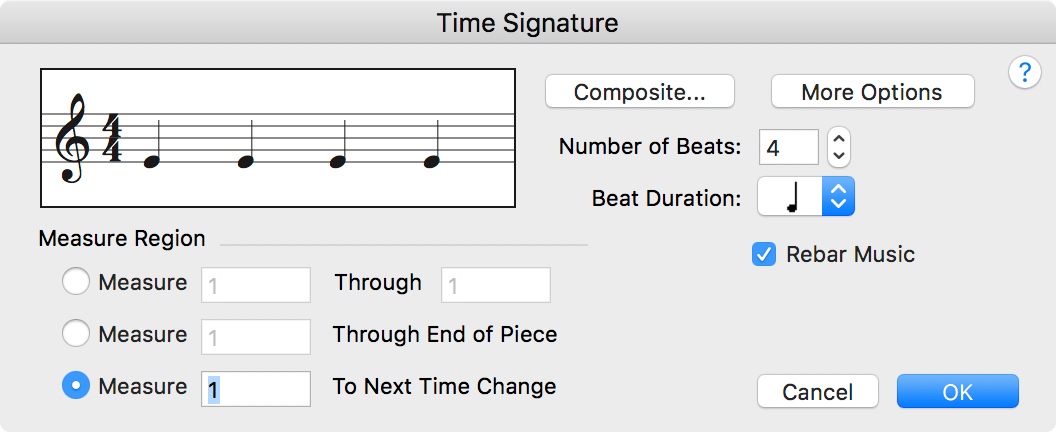Screen dimensions: 1056x432
Task: Decrease Number of Beats with the down stepper
Action: point(840,156)
